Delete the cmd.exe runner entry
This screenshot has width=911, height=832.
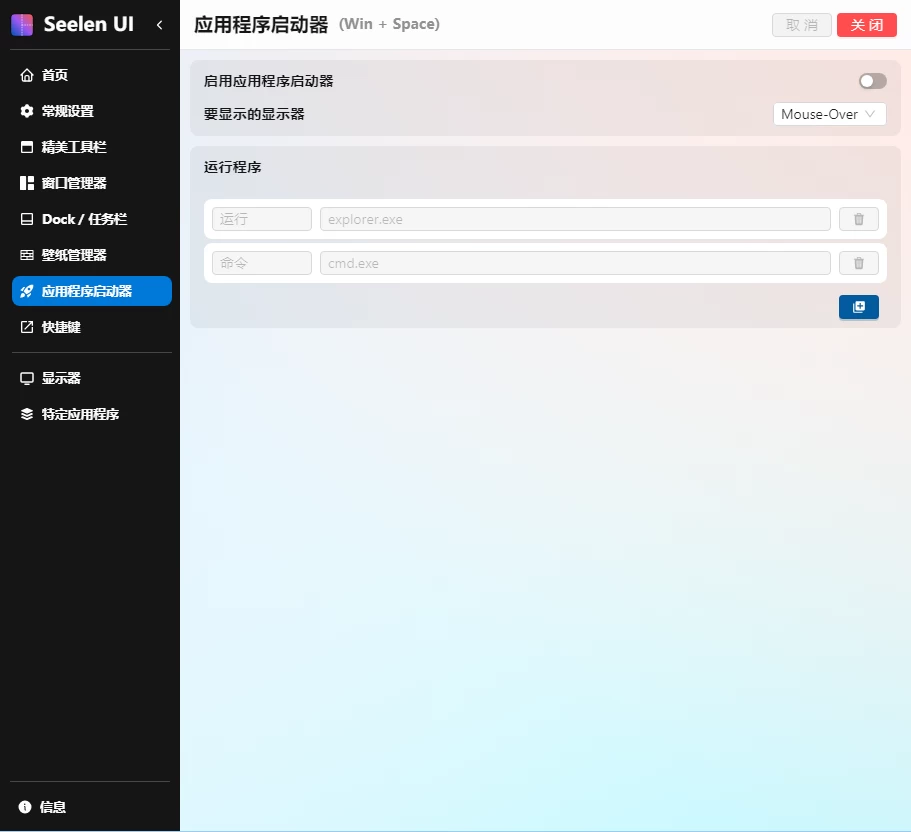coord(858,263)
